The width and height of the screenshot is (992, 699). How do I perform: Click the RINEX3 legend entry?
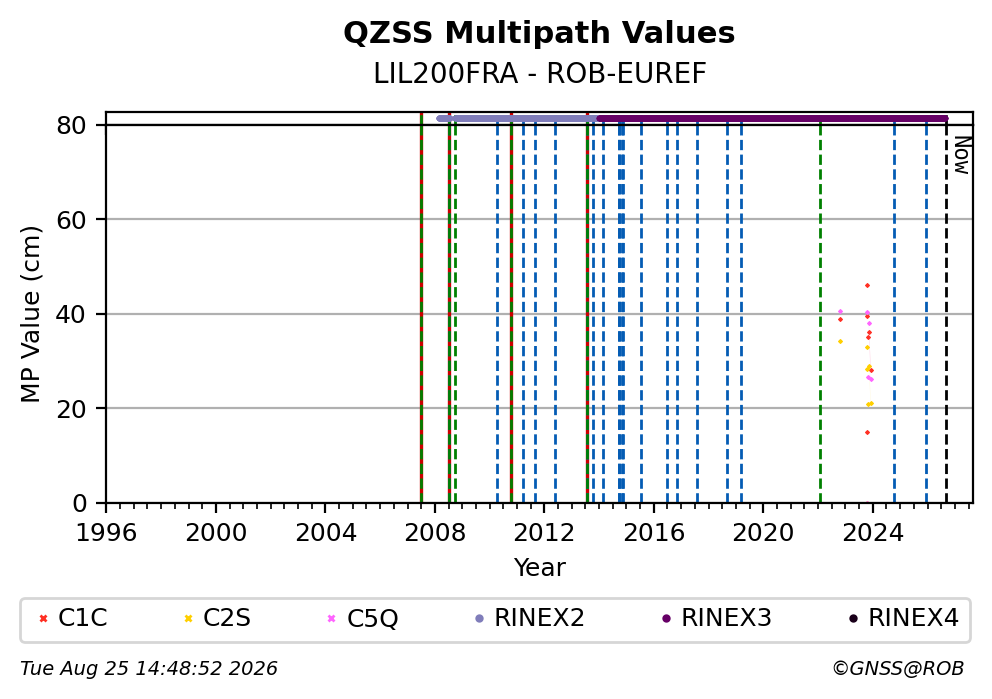[x=717, y=618]
